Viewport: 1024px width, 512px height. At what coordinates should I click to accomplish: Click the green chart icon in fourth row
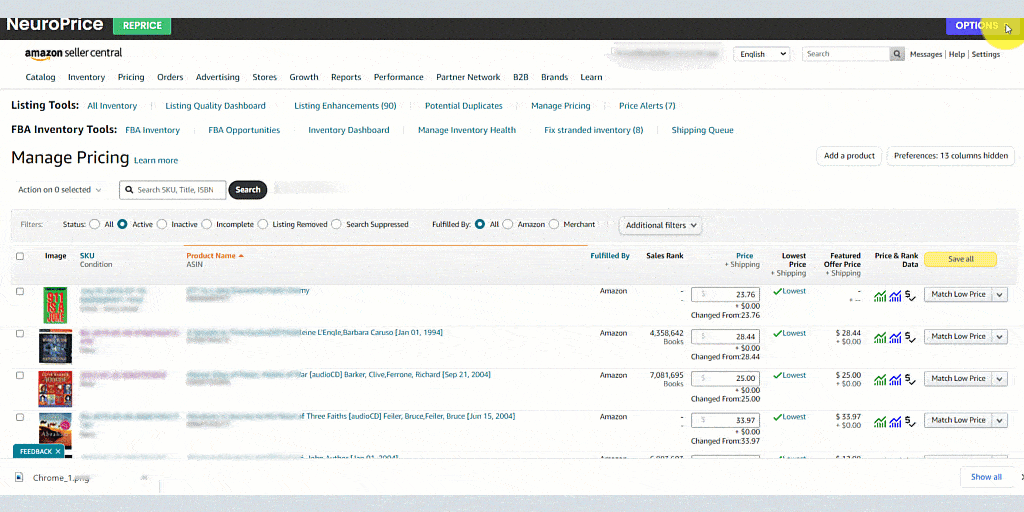click(880, 421)
